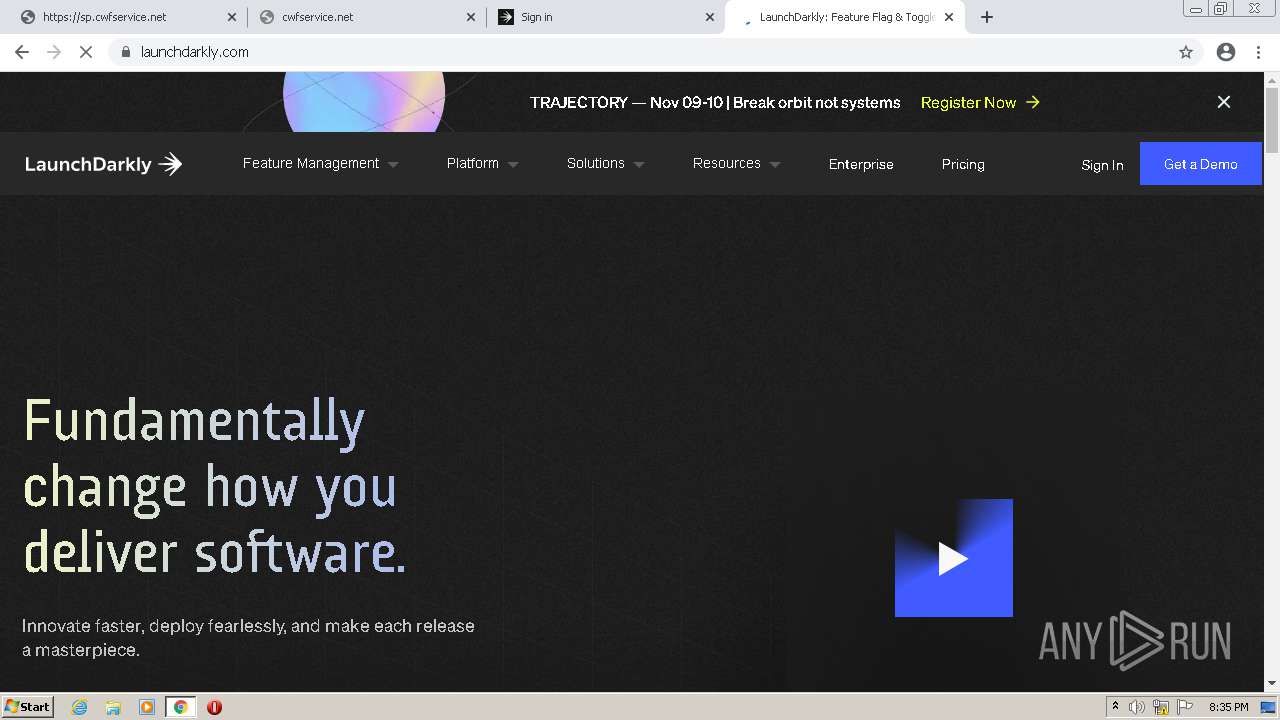Click the 8:35 PM clock
The width and height of the screenshot is (1280, 720).
1228,707
